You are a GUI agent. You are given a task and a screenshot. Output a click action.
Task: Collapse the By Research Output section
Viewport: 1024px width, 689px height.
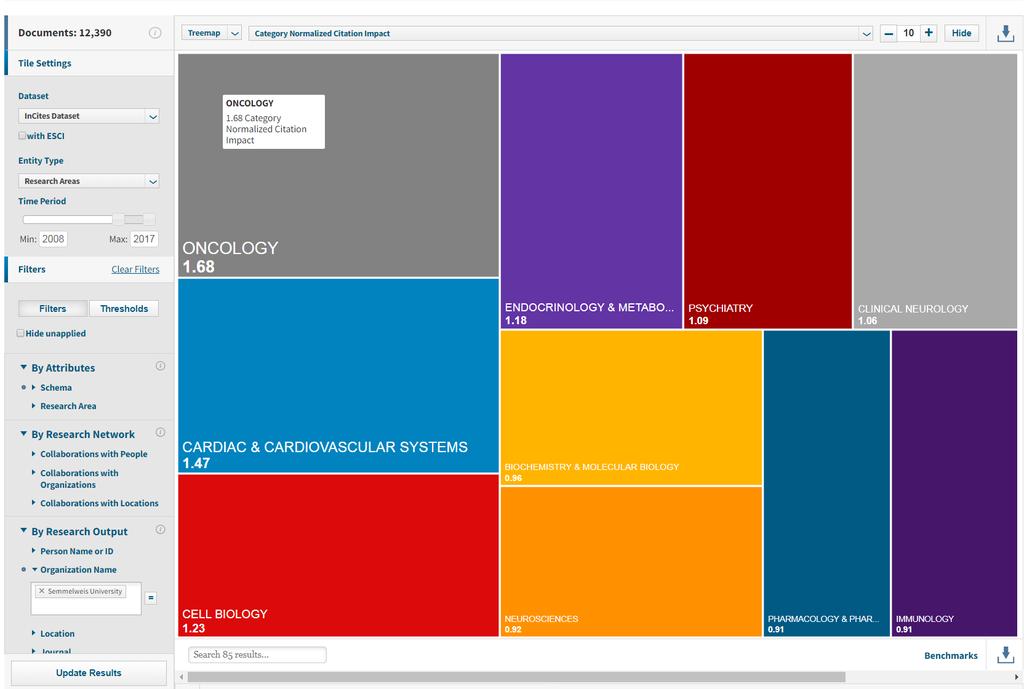(x=24, y=531)
